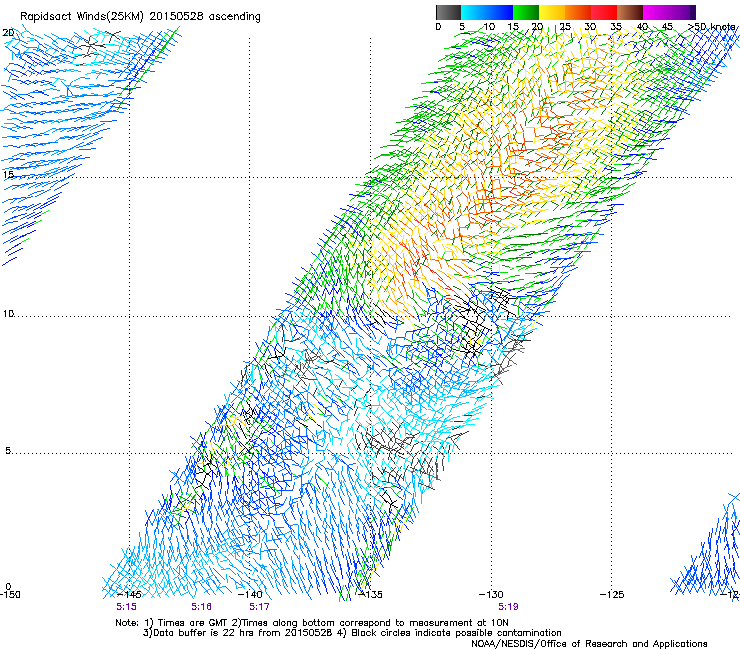Click the longitude label -145
Screen dimensions: 740x650
(128, 594)
